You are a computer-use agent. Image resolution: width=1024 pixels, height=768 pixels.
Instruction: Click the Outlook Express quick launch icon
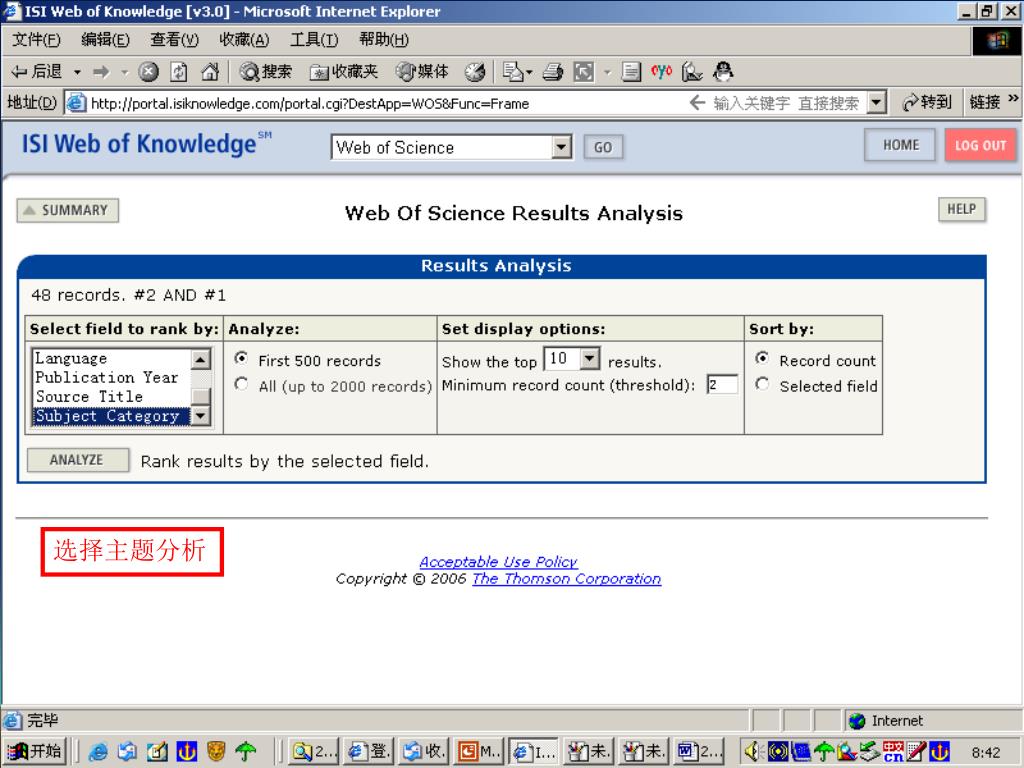(127, 752)
